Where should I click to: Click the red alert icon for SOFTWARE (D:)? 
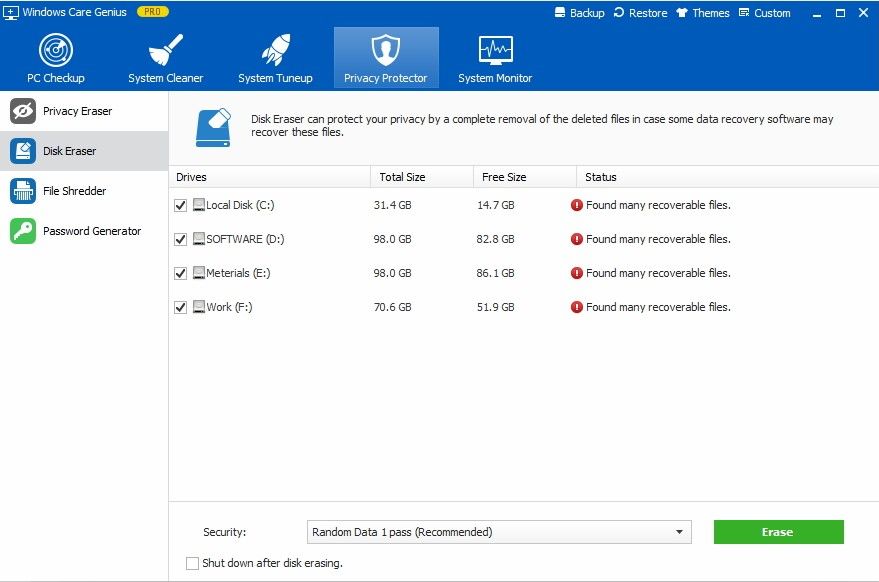577,239
